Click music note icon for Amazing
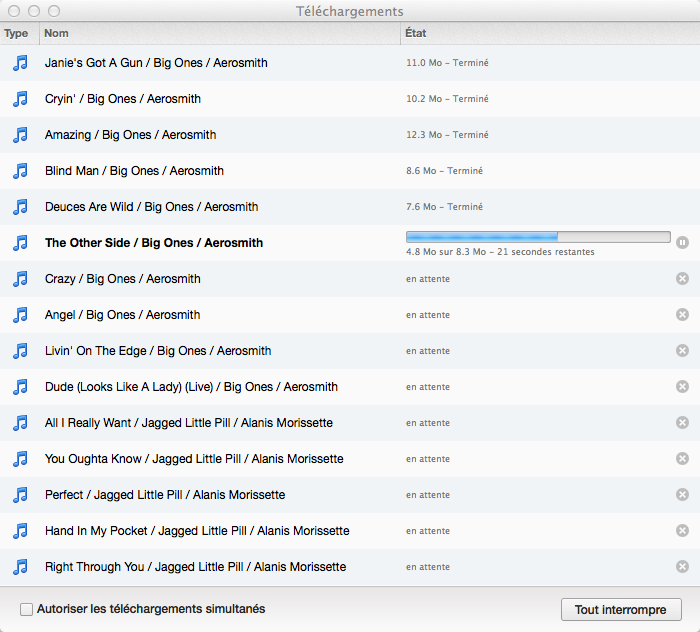The image size is (700, 632). point(20,135)
